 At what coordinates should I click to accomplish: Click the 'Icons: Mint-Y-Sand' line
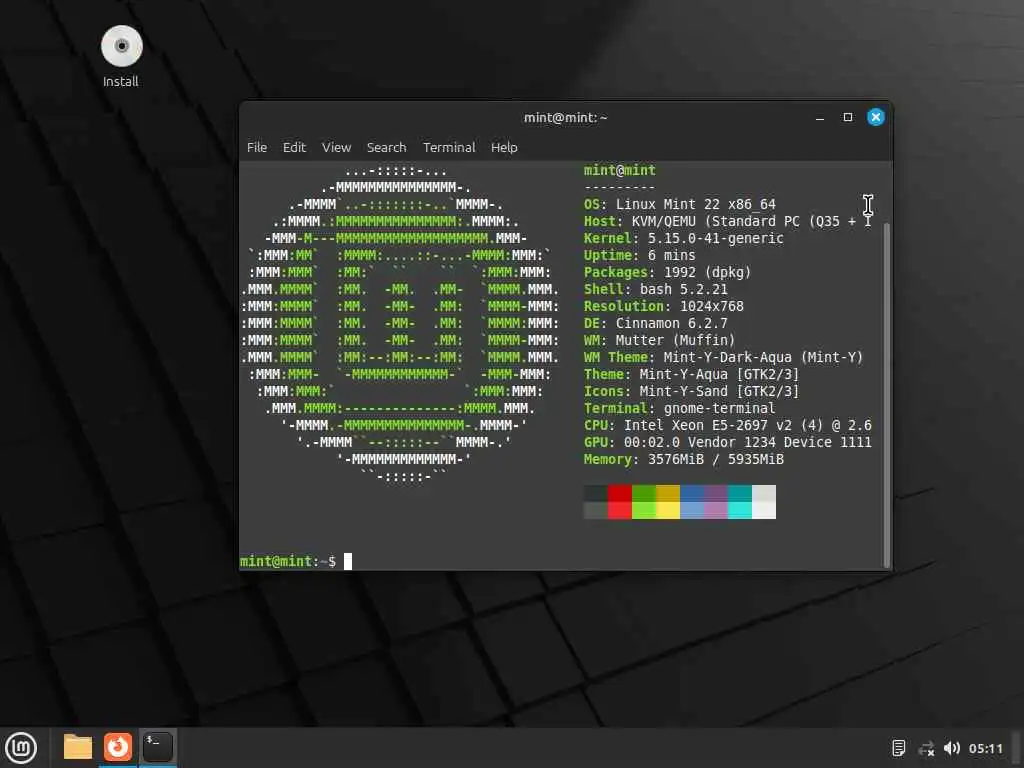coord(691,391)
